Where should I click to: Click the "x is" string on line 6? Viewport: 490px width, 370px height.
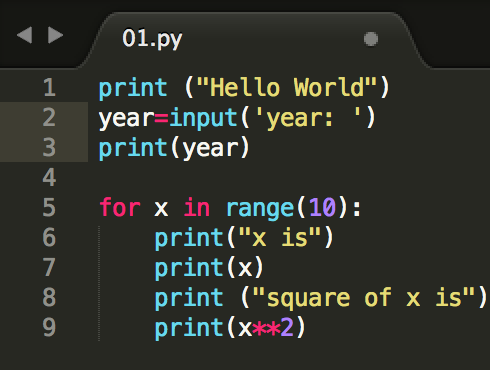pos(280,237)
